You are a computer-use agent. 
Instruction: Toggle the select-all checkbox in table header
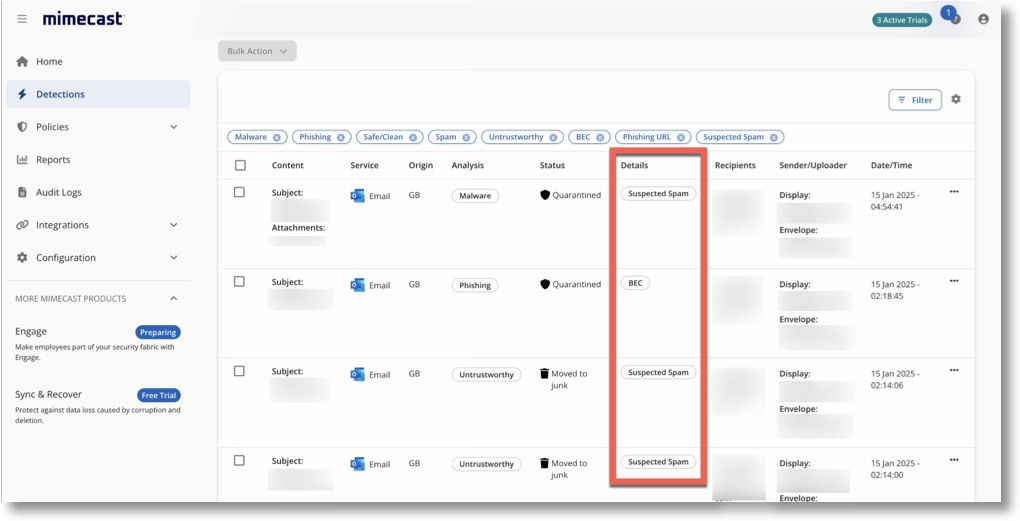click(240, 165)
